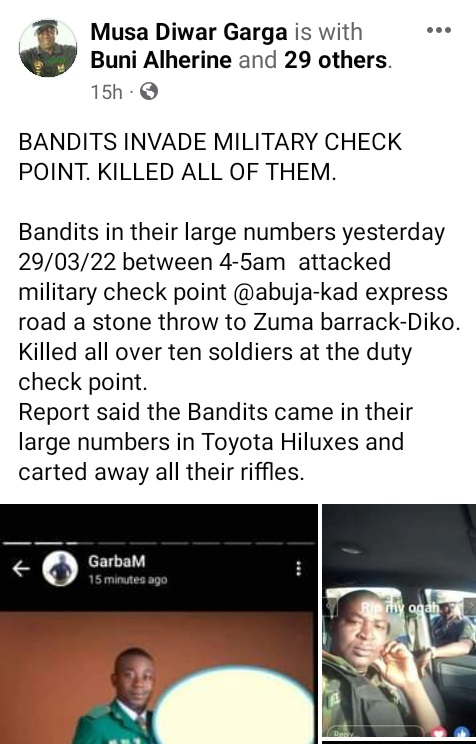Tap the GarbaM username in story header

pyautogui.click(x=117, y=561)
